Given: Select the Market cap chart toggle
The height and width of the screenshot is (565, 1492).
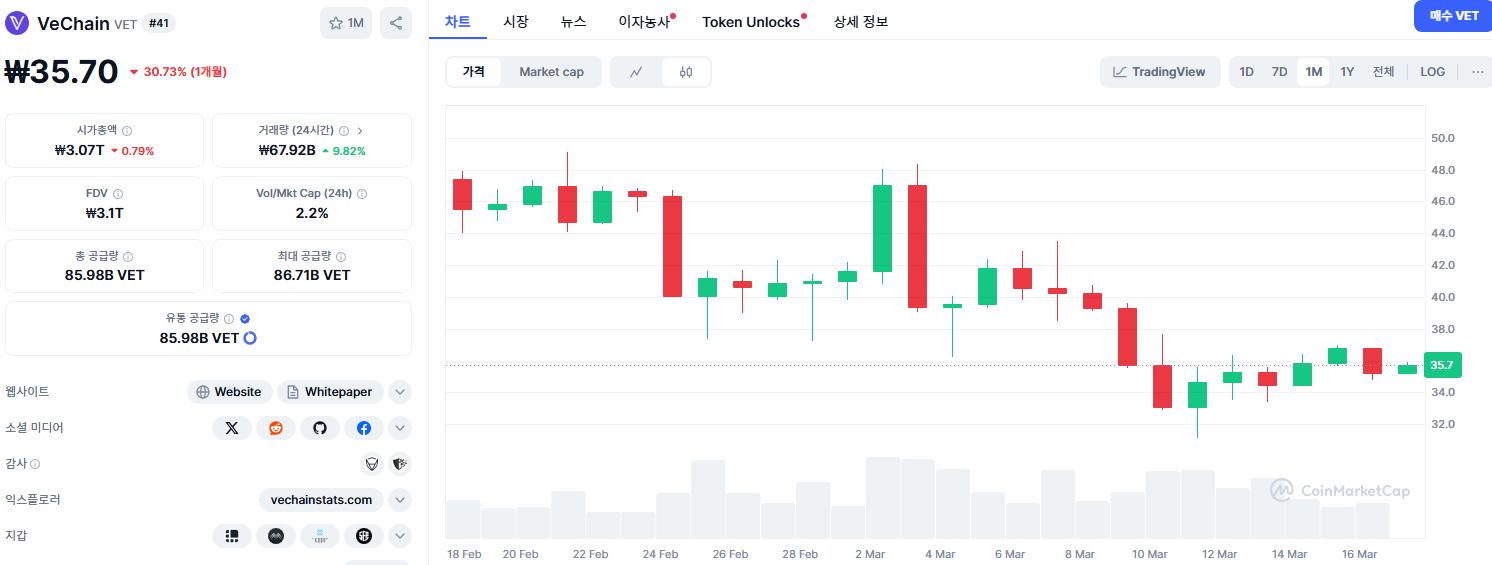Looking at the screenshot, I should click(x=551, y=72).
